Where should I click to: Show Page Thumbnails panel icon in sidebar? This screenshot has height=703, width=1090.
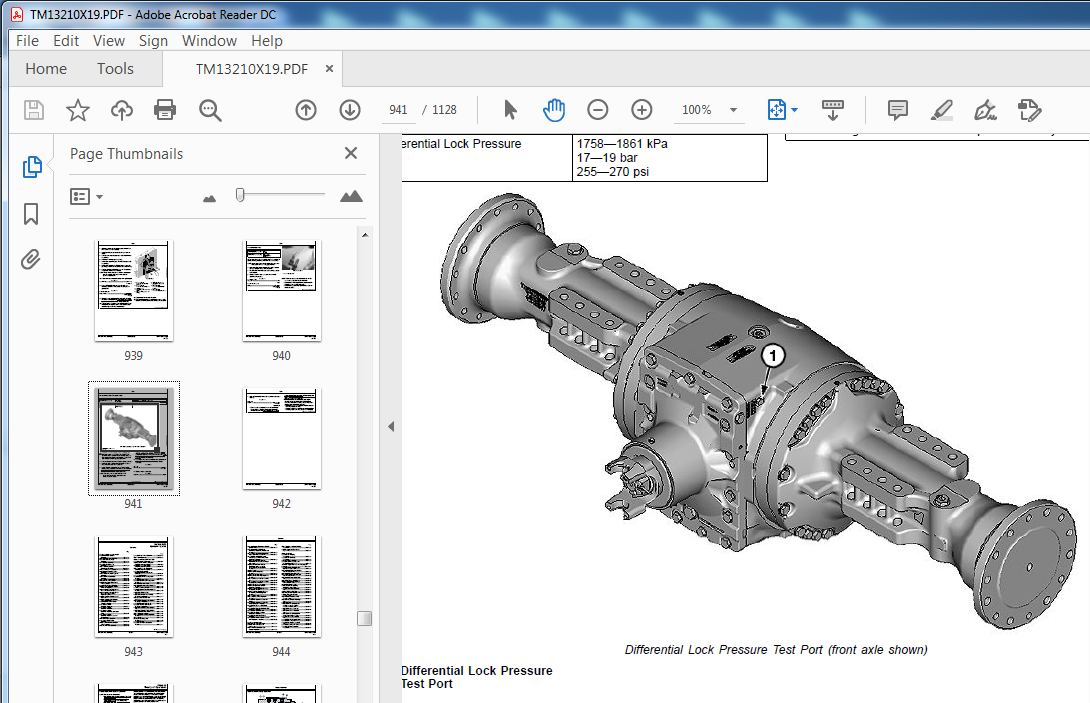(32, 167)
